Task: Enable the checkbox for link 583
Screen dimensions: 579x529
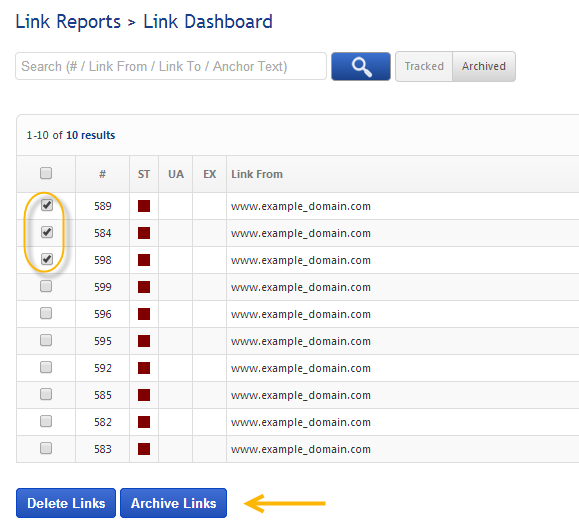Action: [x=46, y=448]
